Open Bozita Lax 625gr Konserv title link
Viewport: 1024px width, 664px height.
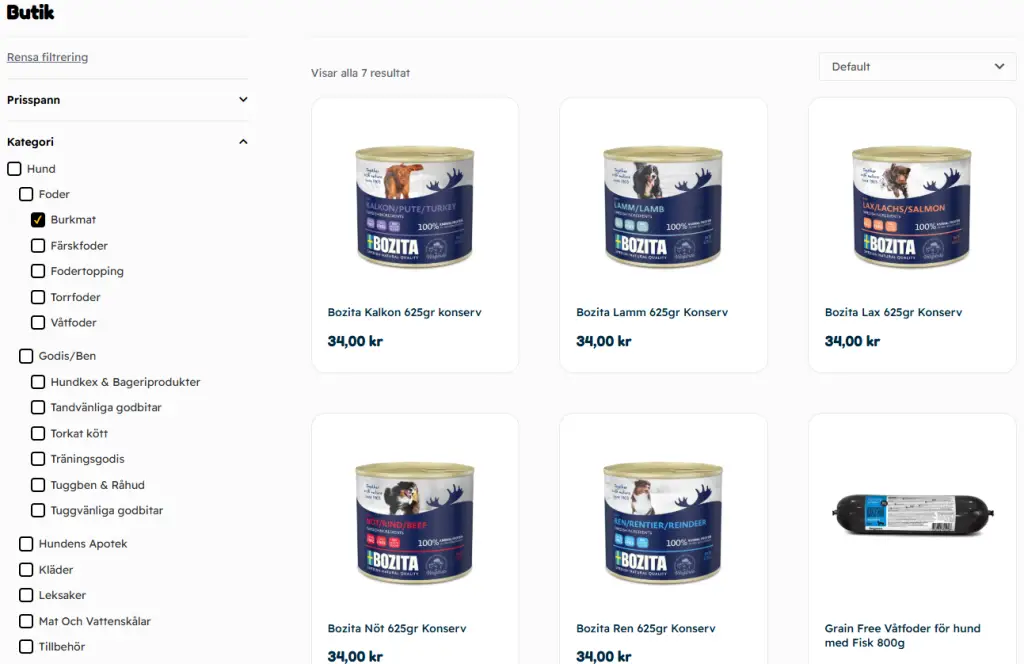pyautogui.click(x=893, y=312)
